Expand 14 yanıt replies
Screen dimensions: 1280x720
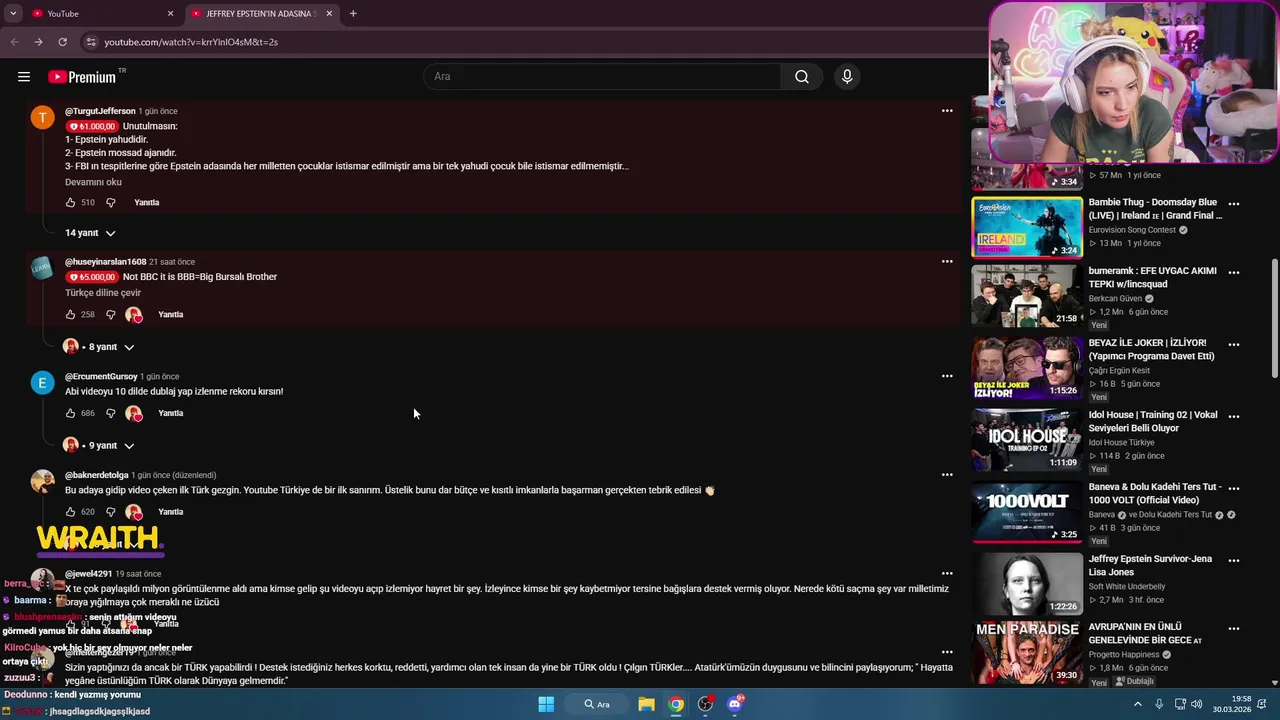(x=90, y=233)
